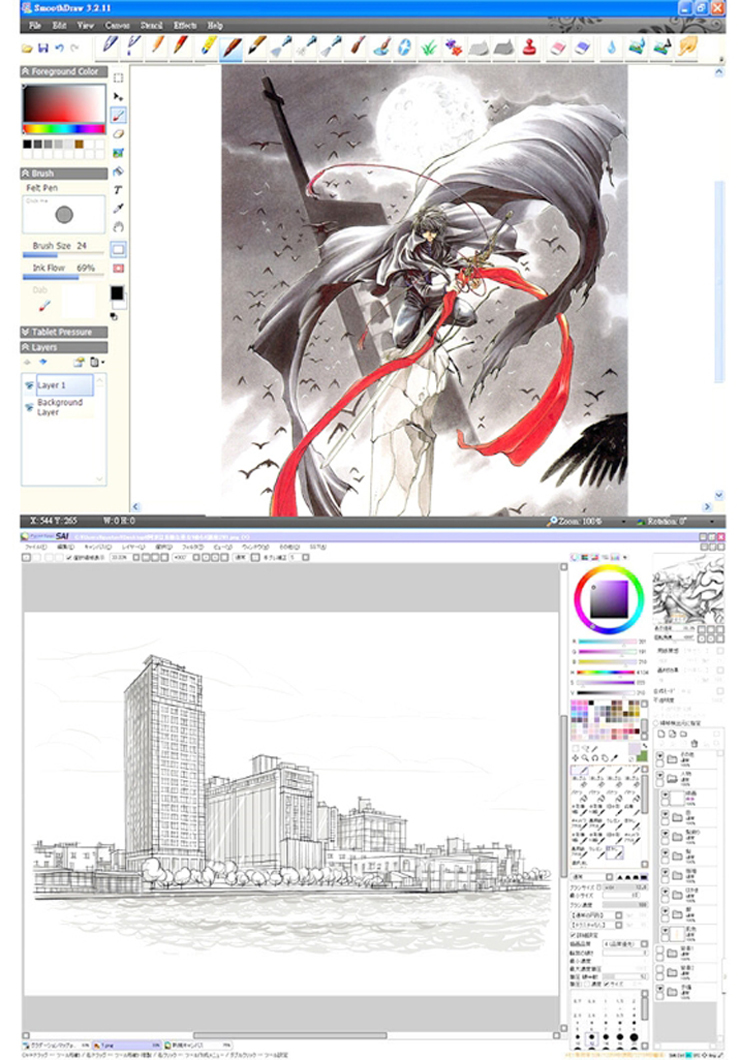
Task: Toggle visibility of Layer 1
Action: [29, 385]
